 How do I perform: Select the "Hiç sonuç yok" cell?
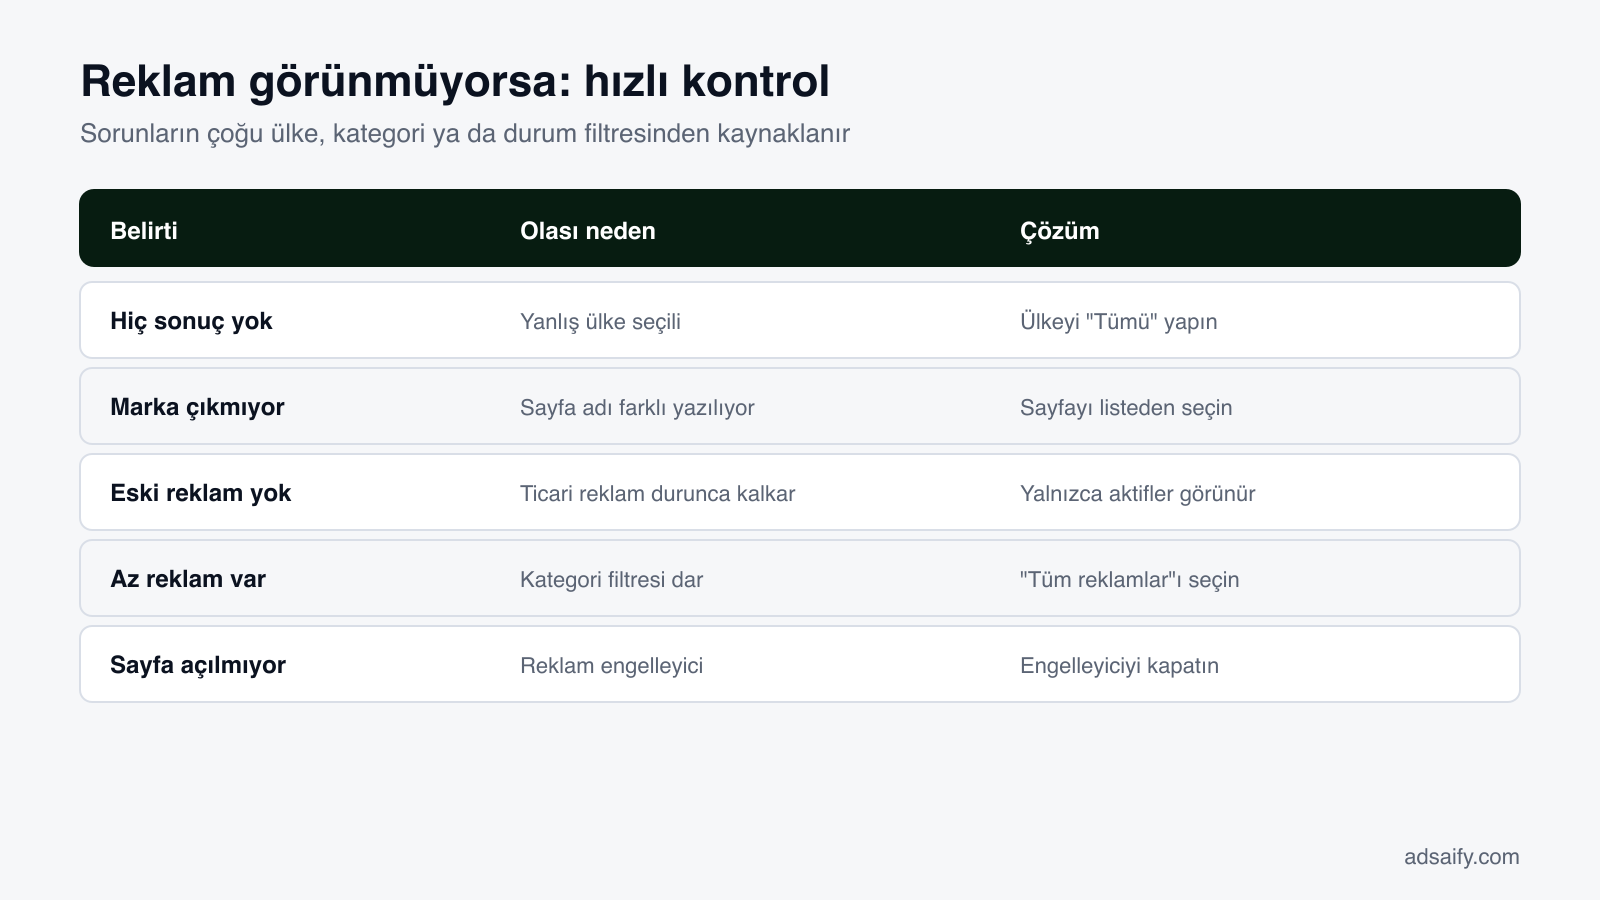(x=191, y=321)
